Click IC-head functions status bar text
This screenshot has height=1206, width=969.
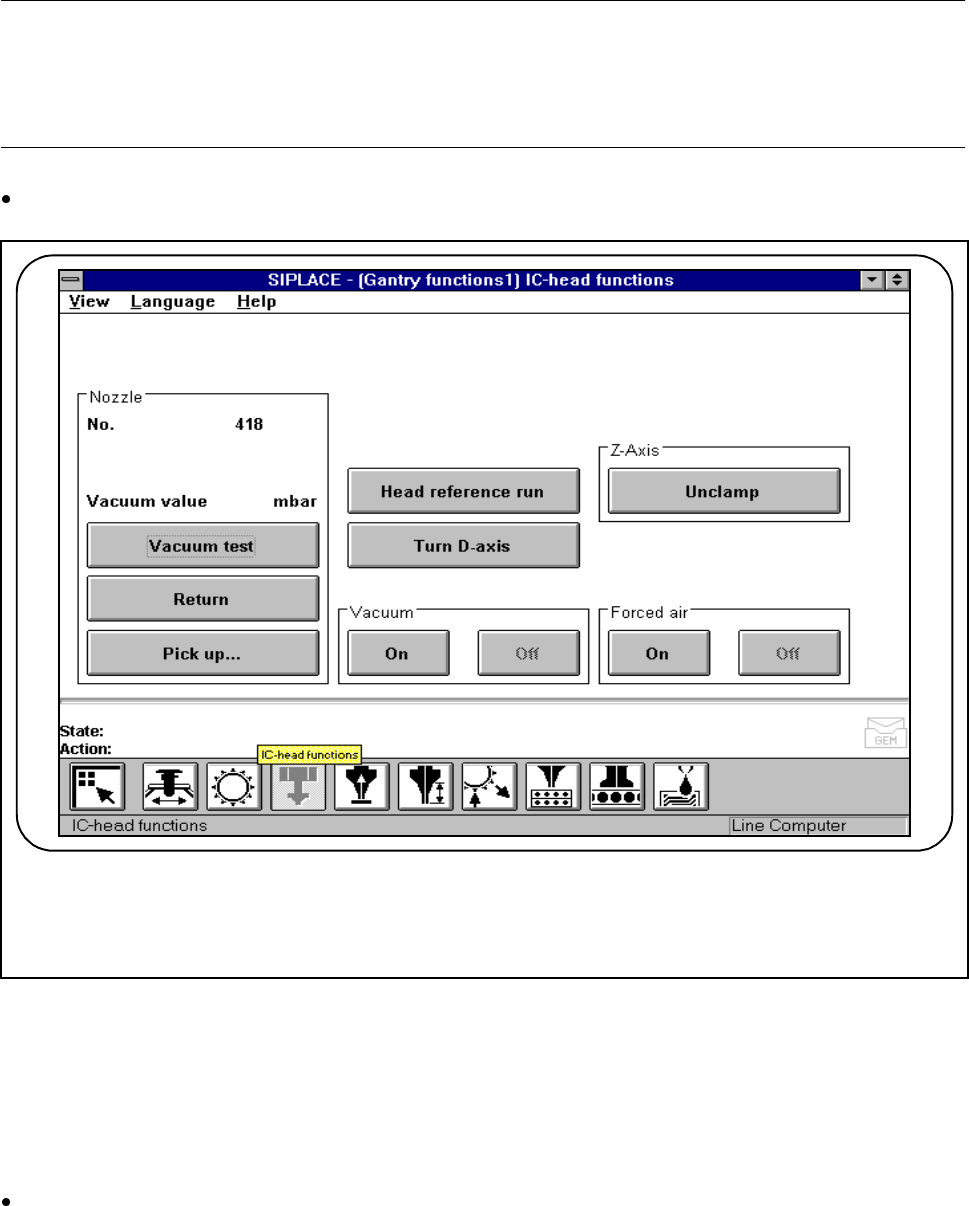click(138, 826)
